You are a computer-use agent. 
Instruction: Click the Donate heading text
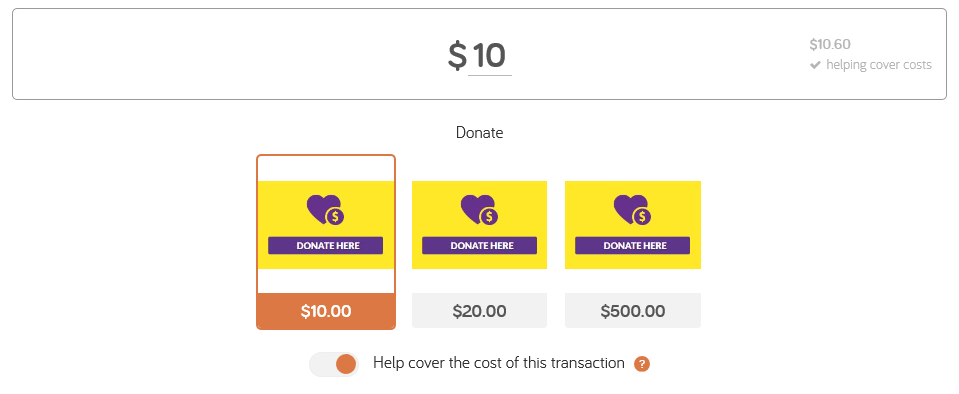tap(480, 133)
